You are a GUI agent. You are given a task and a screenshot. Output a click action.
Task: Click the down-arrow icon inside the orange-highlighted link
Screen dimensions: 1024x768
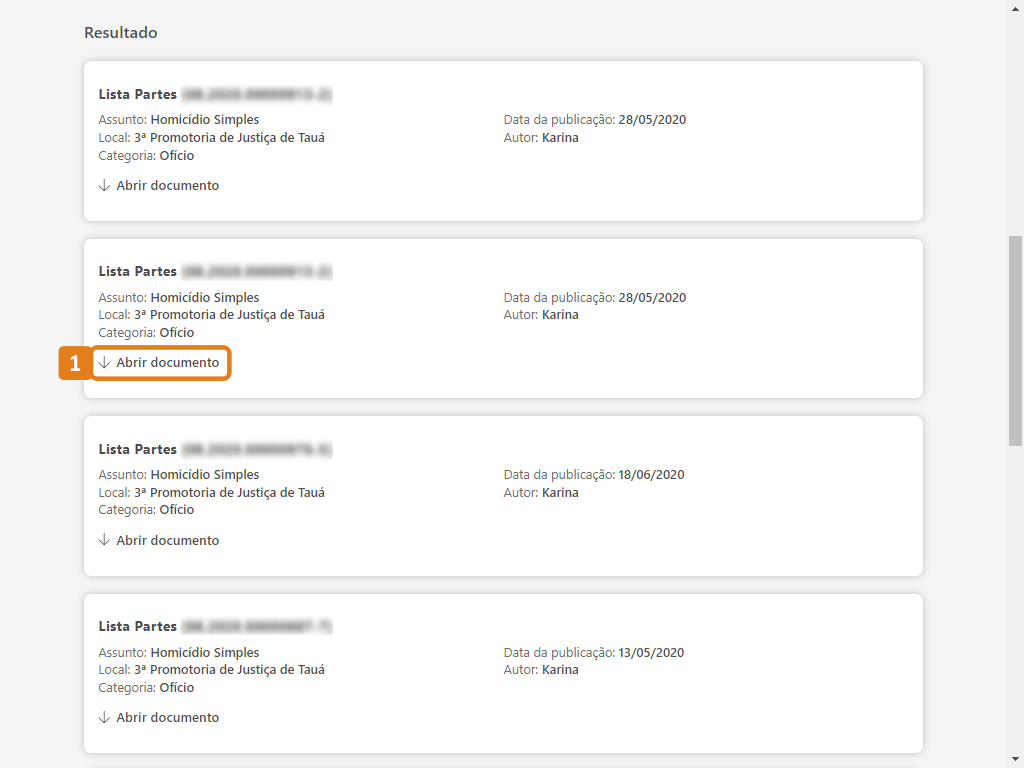click(104, 363)
